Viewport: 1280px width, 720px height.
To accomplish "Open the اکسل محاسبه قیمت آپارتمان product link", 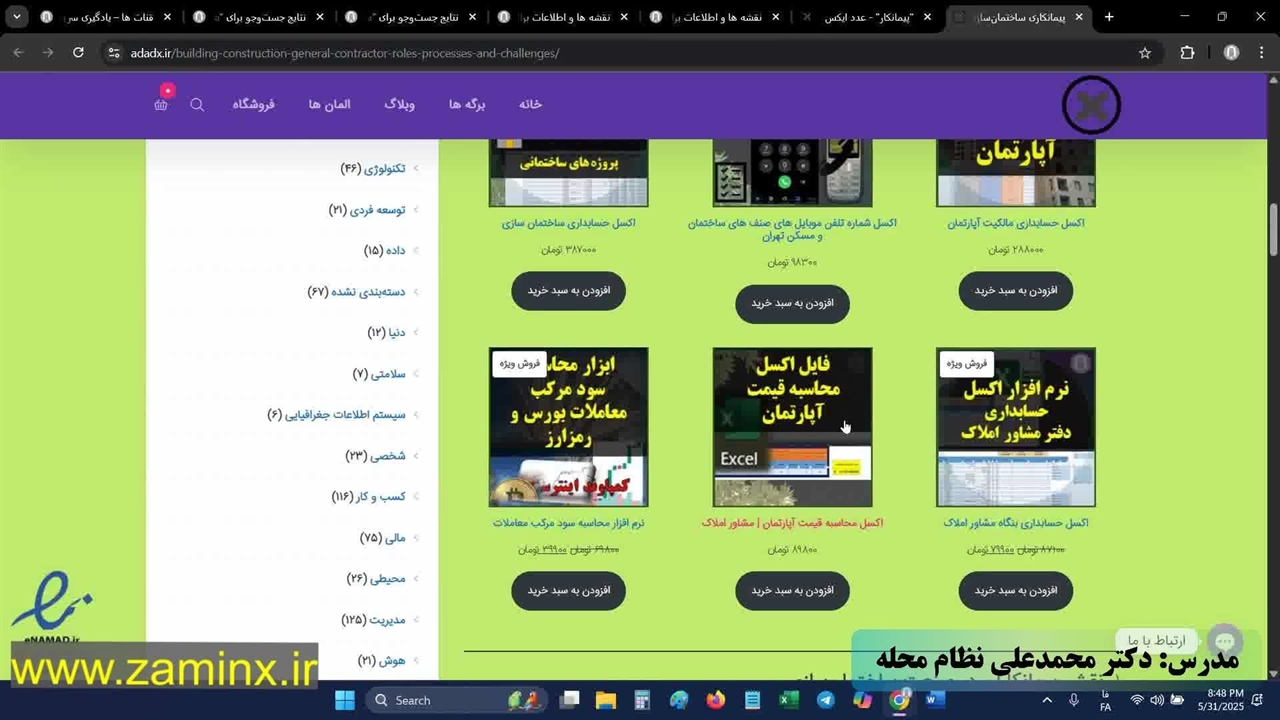I will [x=792, y=523].
